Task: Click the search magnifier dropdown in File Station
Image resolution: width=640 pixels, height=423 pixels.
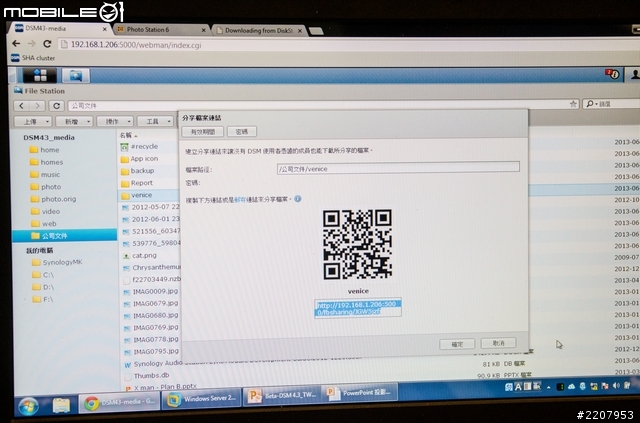Action: [591, 104]
